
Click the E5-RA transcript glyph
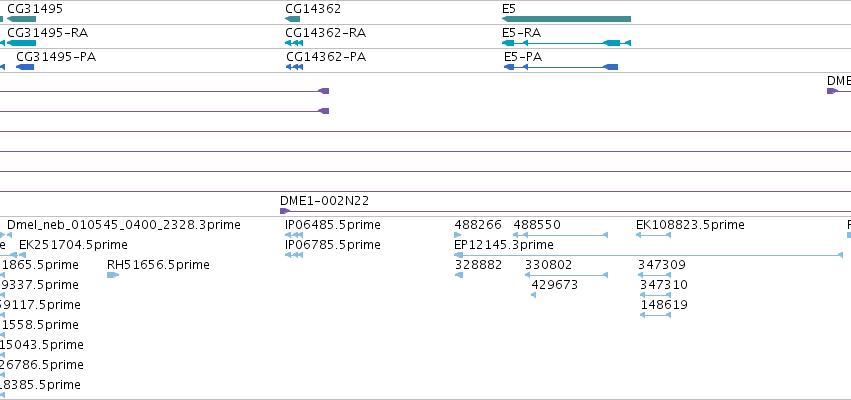[x=566, y=43]
